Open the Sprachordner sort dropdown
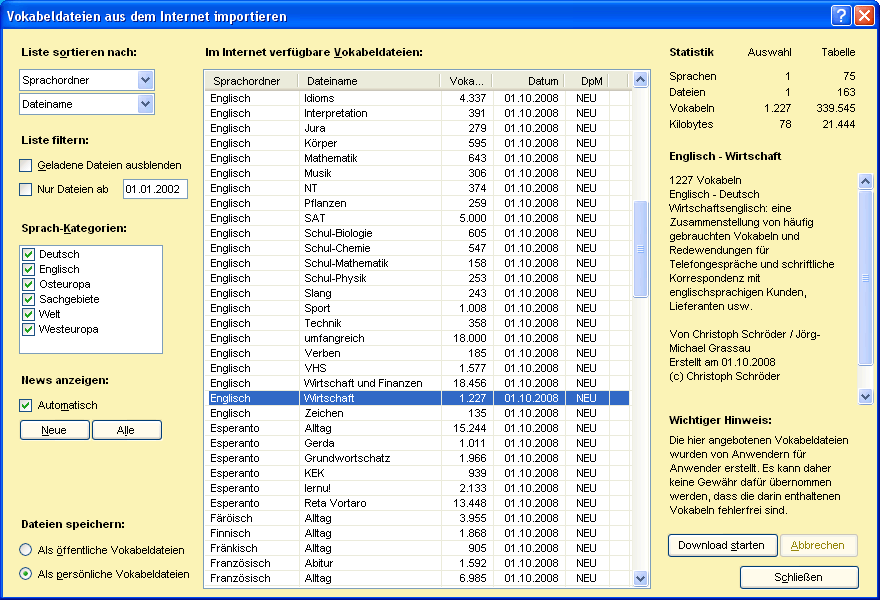880x600 pixels. [x=145, y=80]
